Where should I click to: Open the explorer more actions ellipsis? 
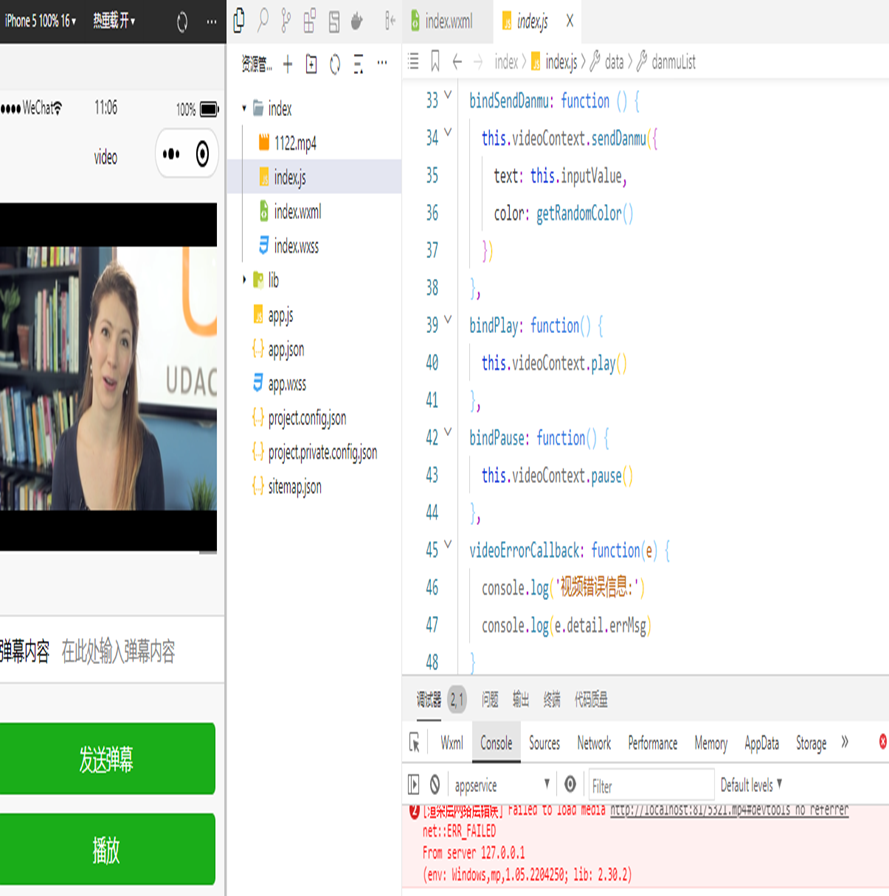click(x=382, y=63)
